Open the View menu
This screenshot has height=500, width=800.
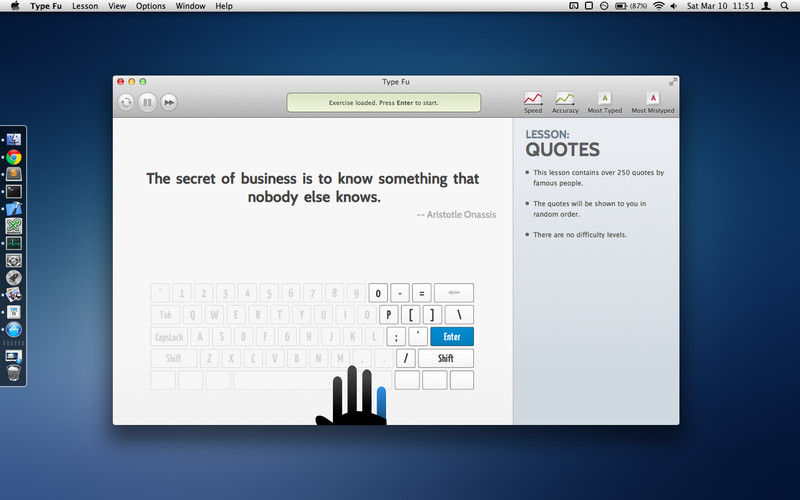coord(117,6)
